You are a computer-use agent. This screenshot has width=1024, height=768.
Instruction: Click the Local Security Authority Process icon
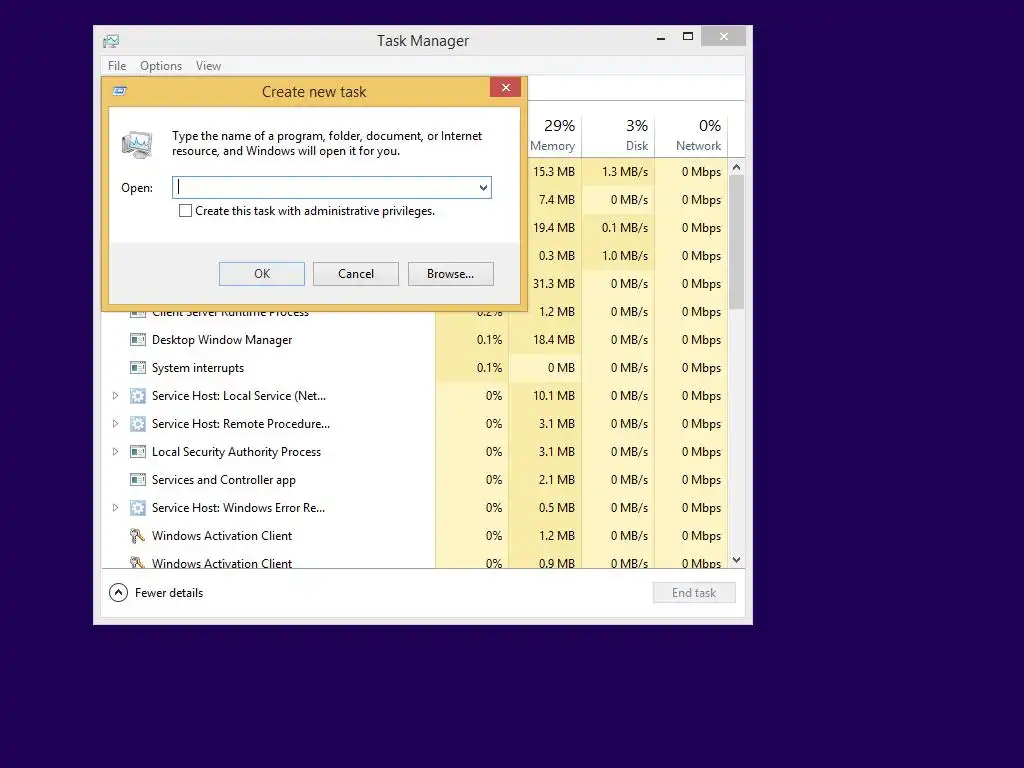(138, 452)
